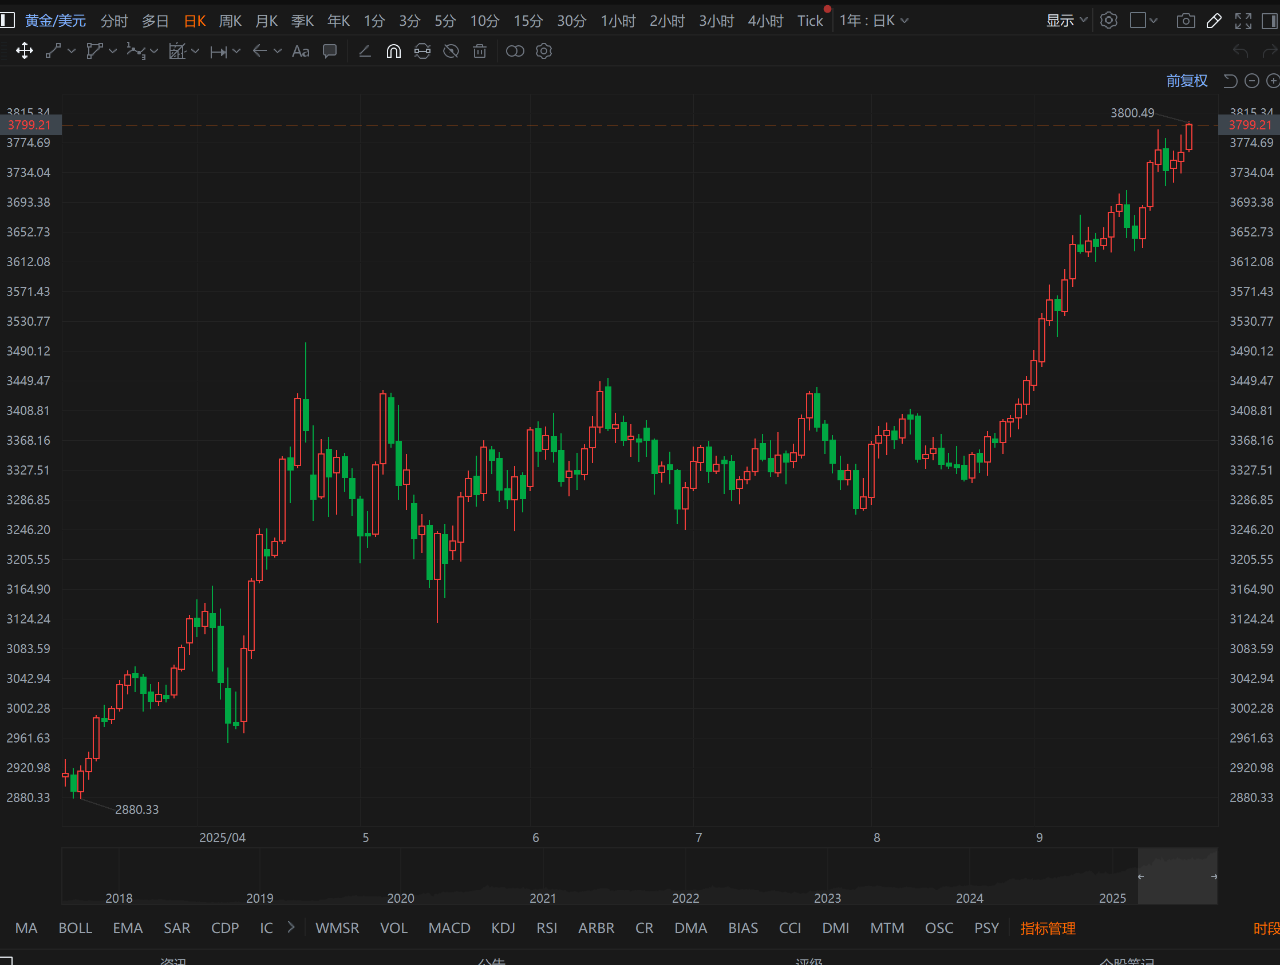The height and width of the screenshot is (965, 1280).
Task: Expand the line drawing tool options arrow
Action: coord(72,51)
